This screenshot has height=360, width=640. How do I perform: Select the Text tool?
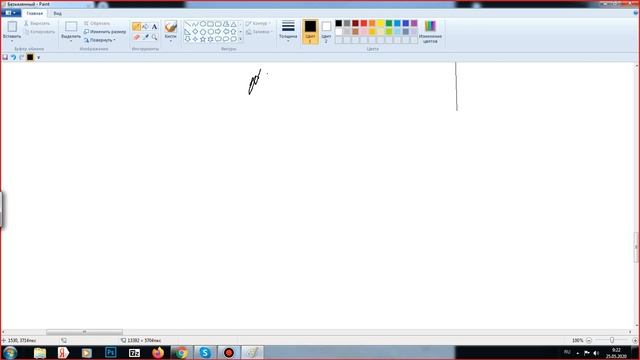(x=154, y=27)
